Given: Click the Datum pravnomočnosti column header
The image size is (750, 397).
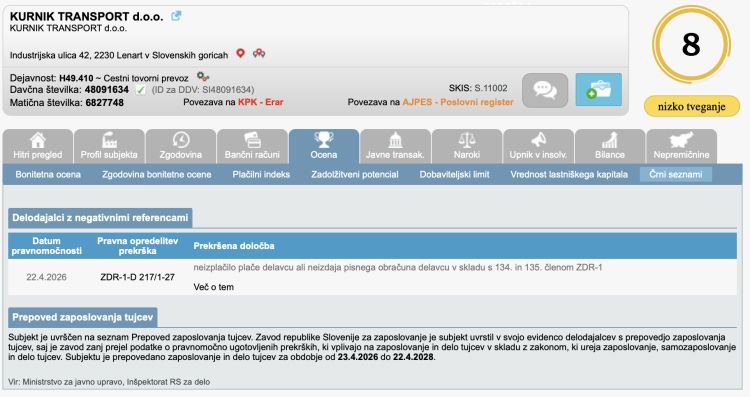Looking at the screenshot, I should pos(46,246).
